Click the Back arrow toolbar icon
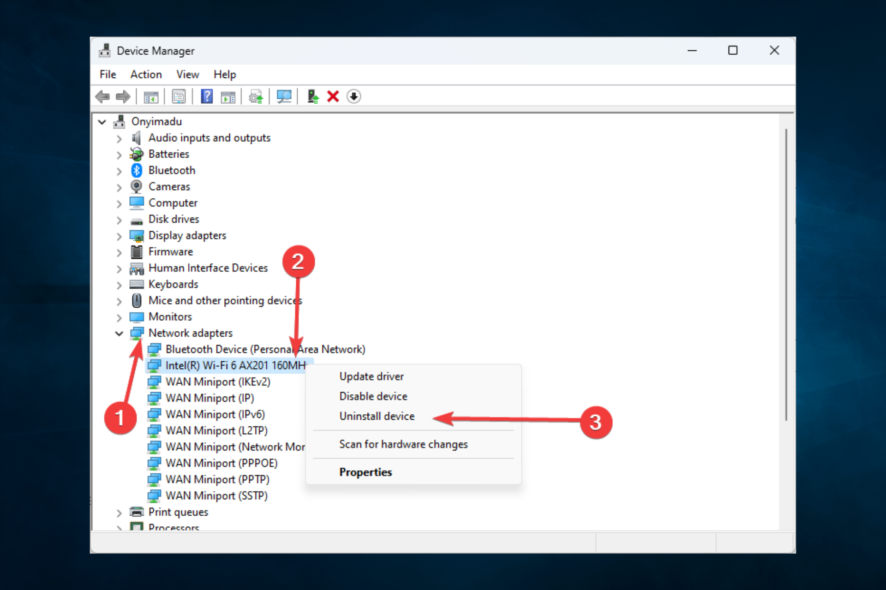This screenshot has height=590, width=886. 102,97
